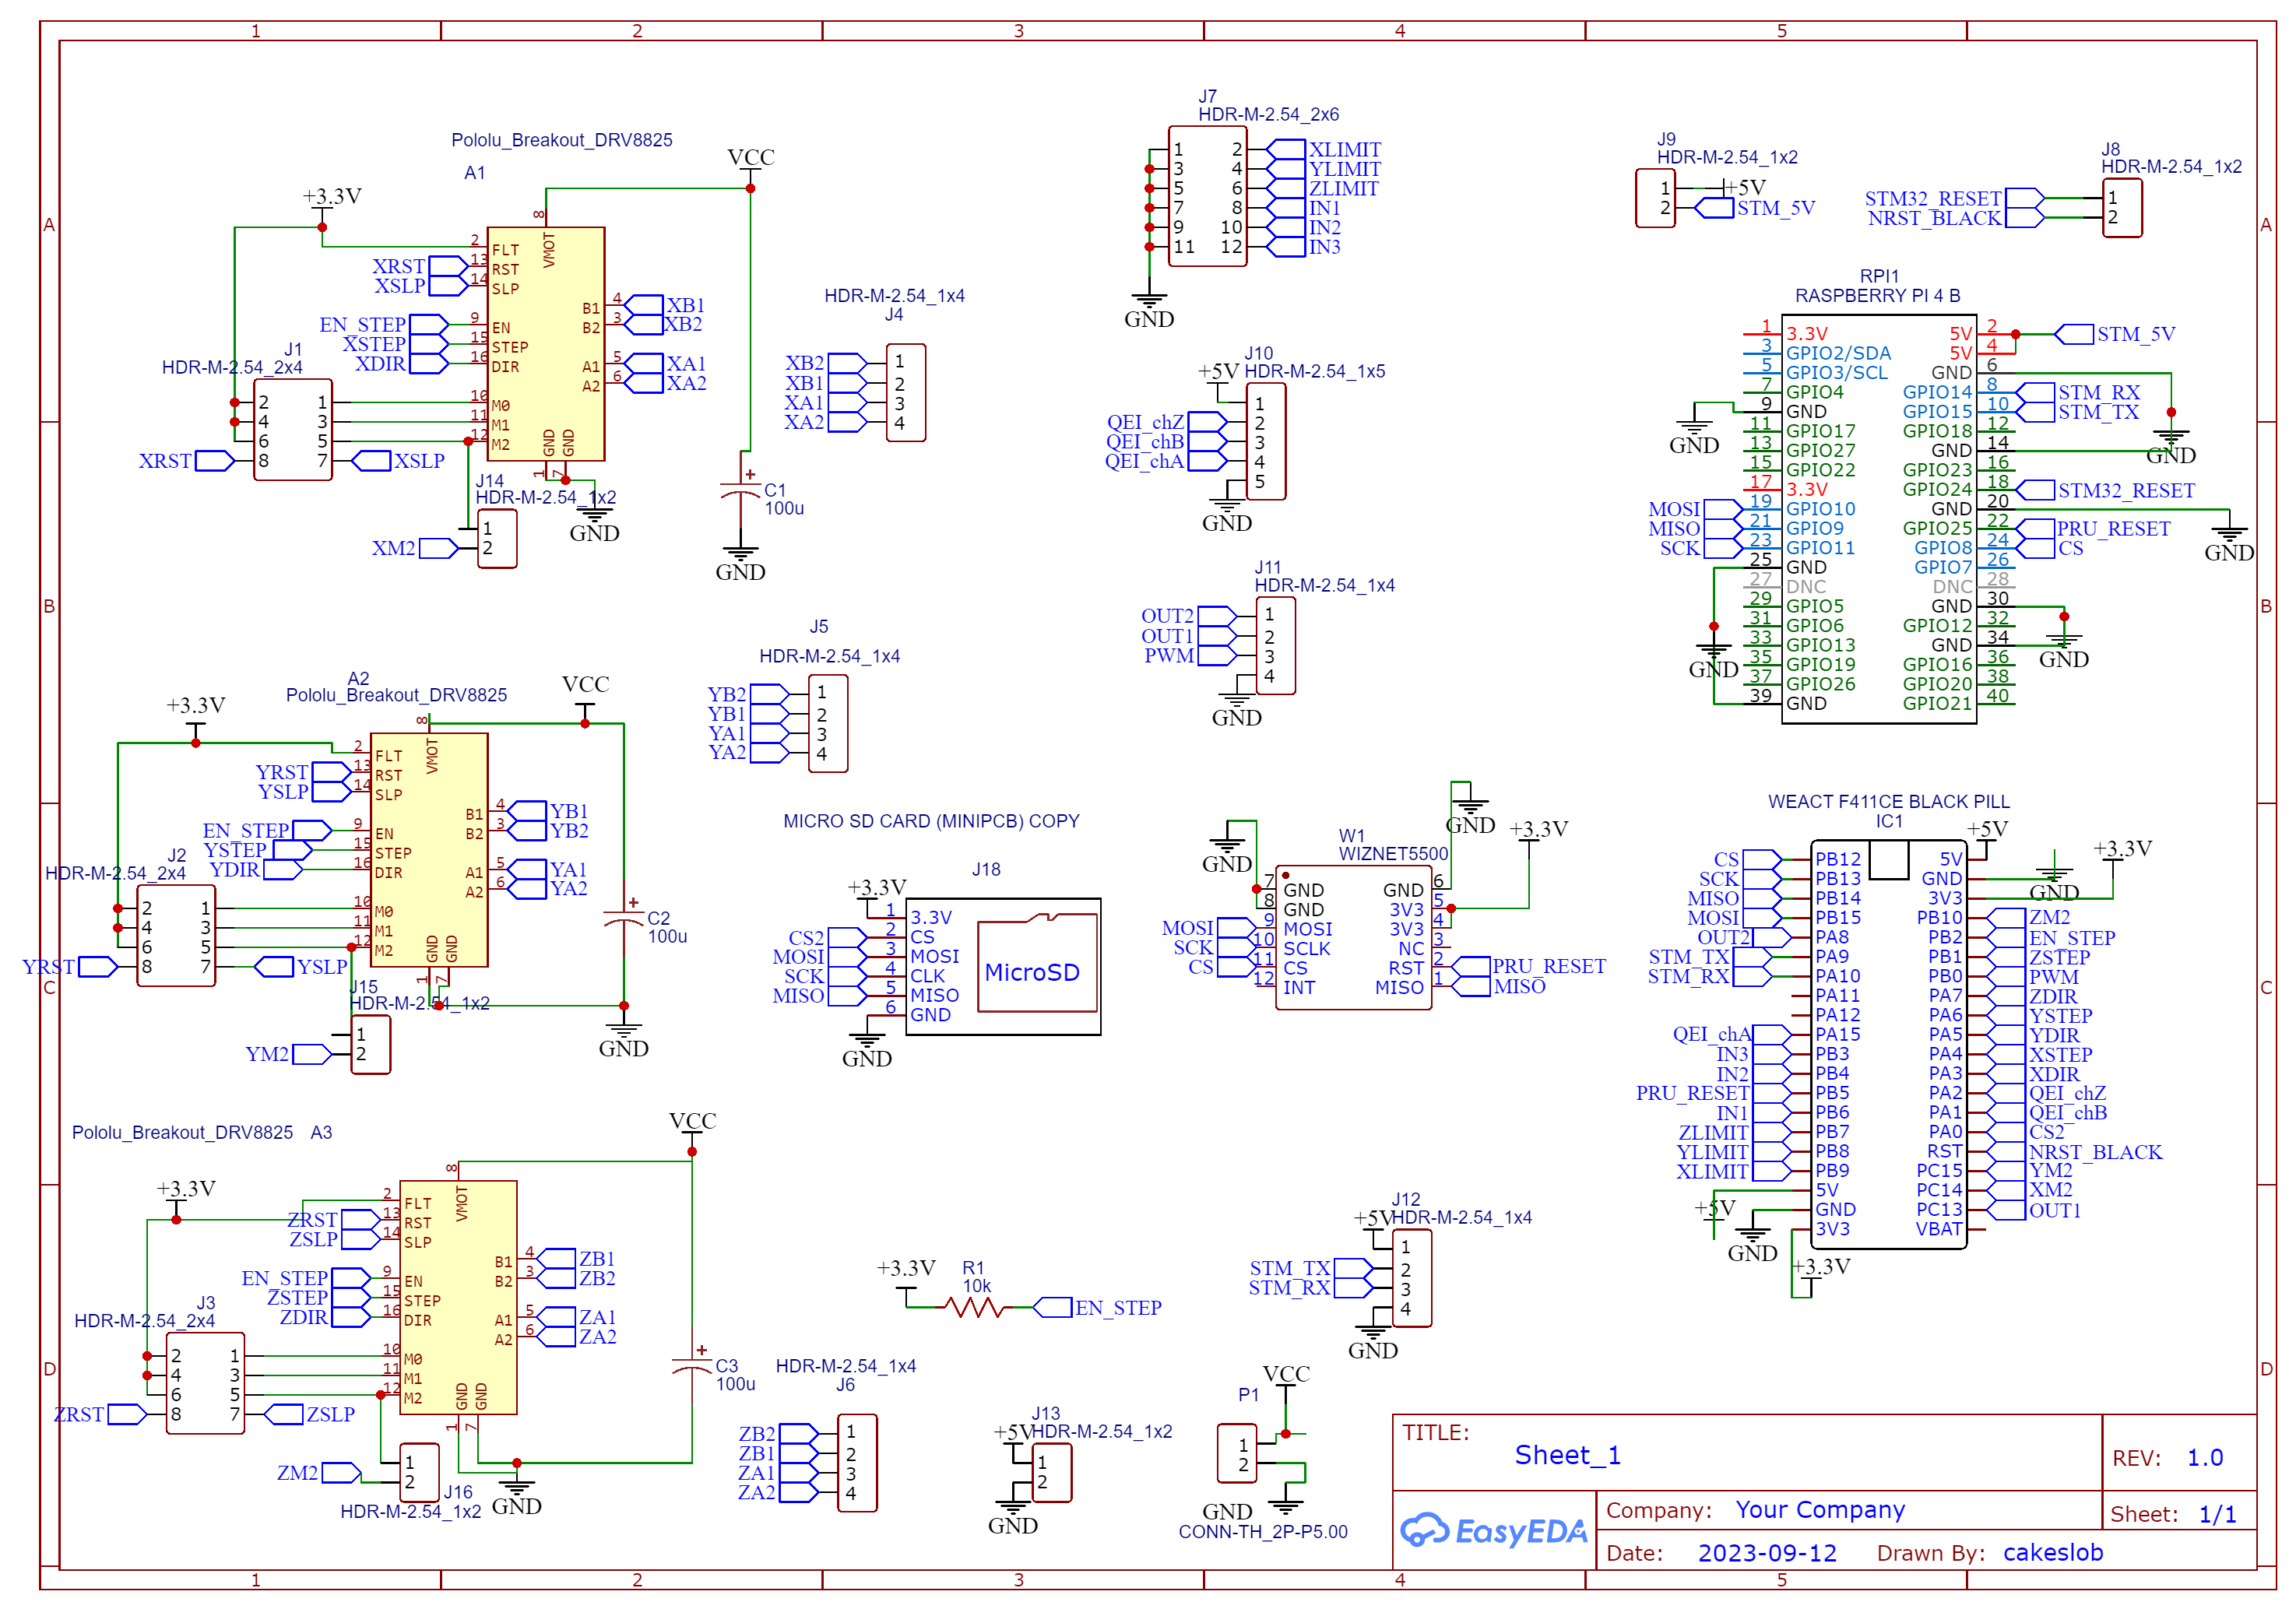Select the REV value 1.0

(x=2205, y=1458)
